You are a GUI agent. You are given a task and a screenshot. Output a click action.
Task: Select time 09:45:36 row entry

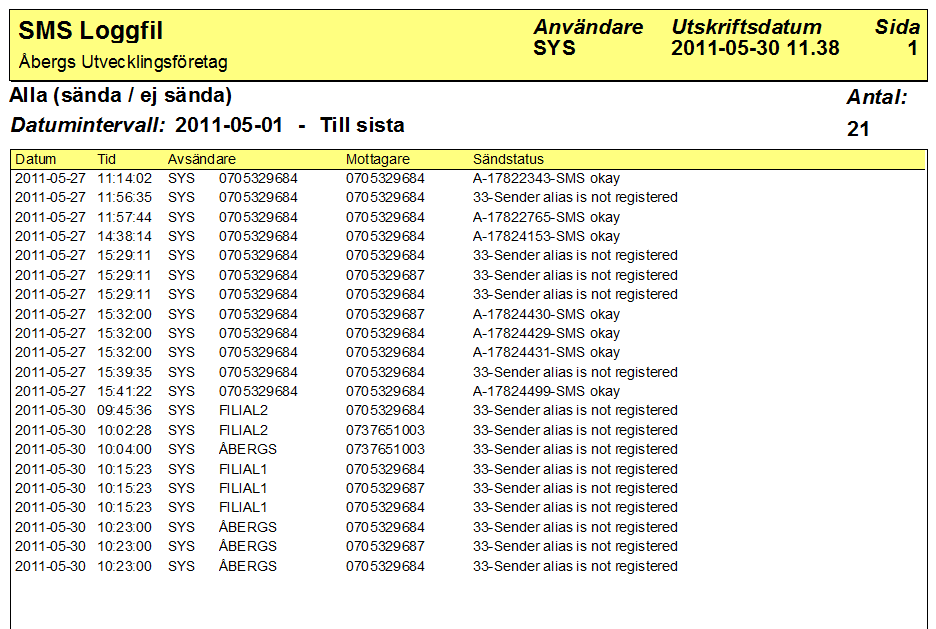pos(125,411)
